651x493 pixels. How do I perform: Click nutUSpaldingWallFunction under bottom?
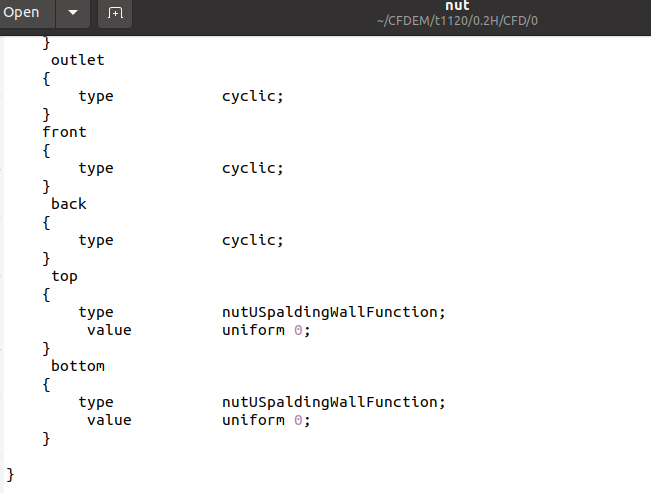point(333,402)
